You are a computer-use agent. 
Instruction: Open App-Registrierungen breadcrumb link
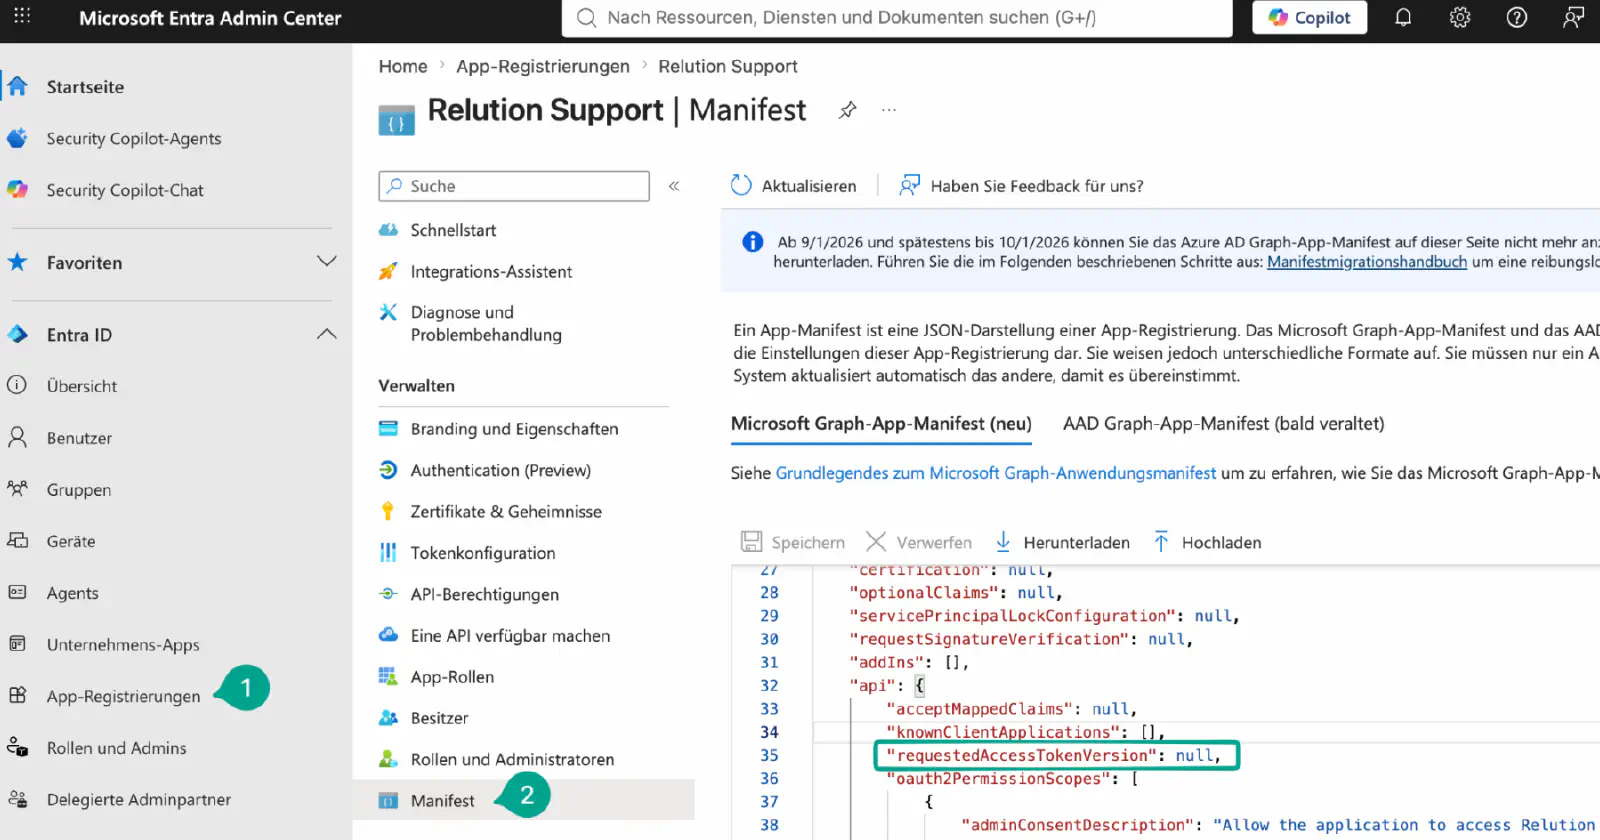[543, 66]
